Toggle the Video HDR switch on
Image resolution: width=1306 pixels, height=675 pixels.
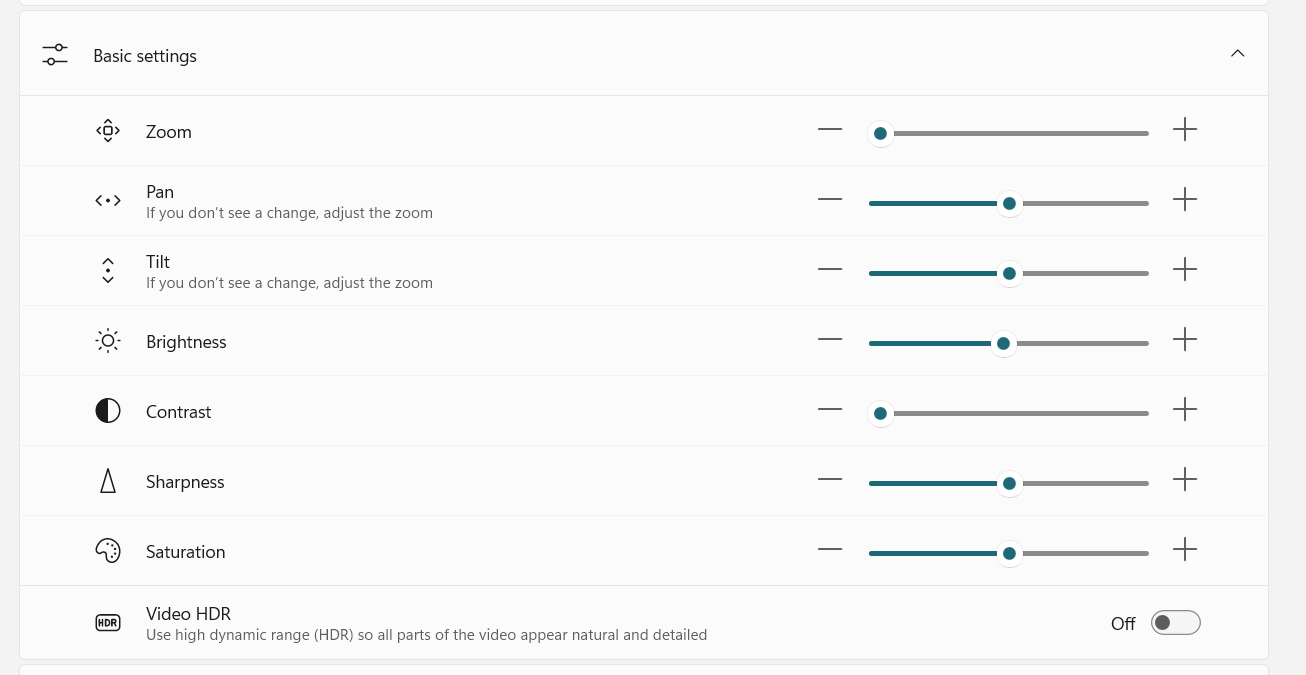1176,623
